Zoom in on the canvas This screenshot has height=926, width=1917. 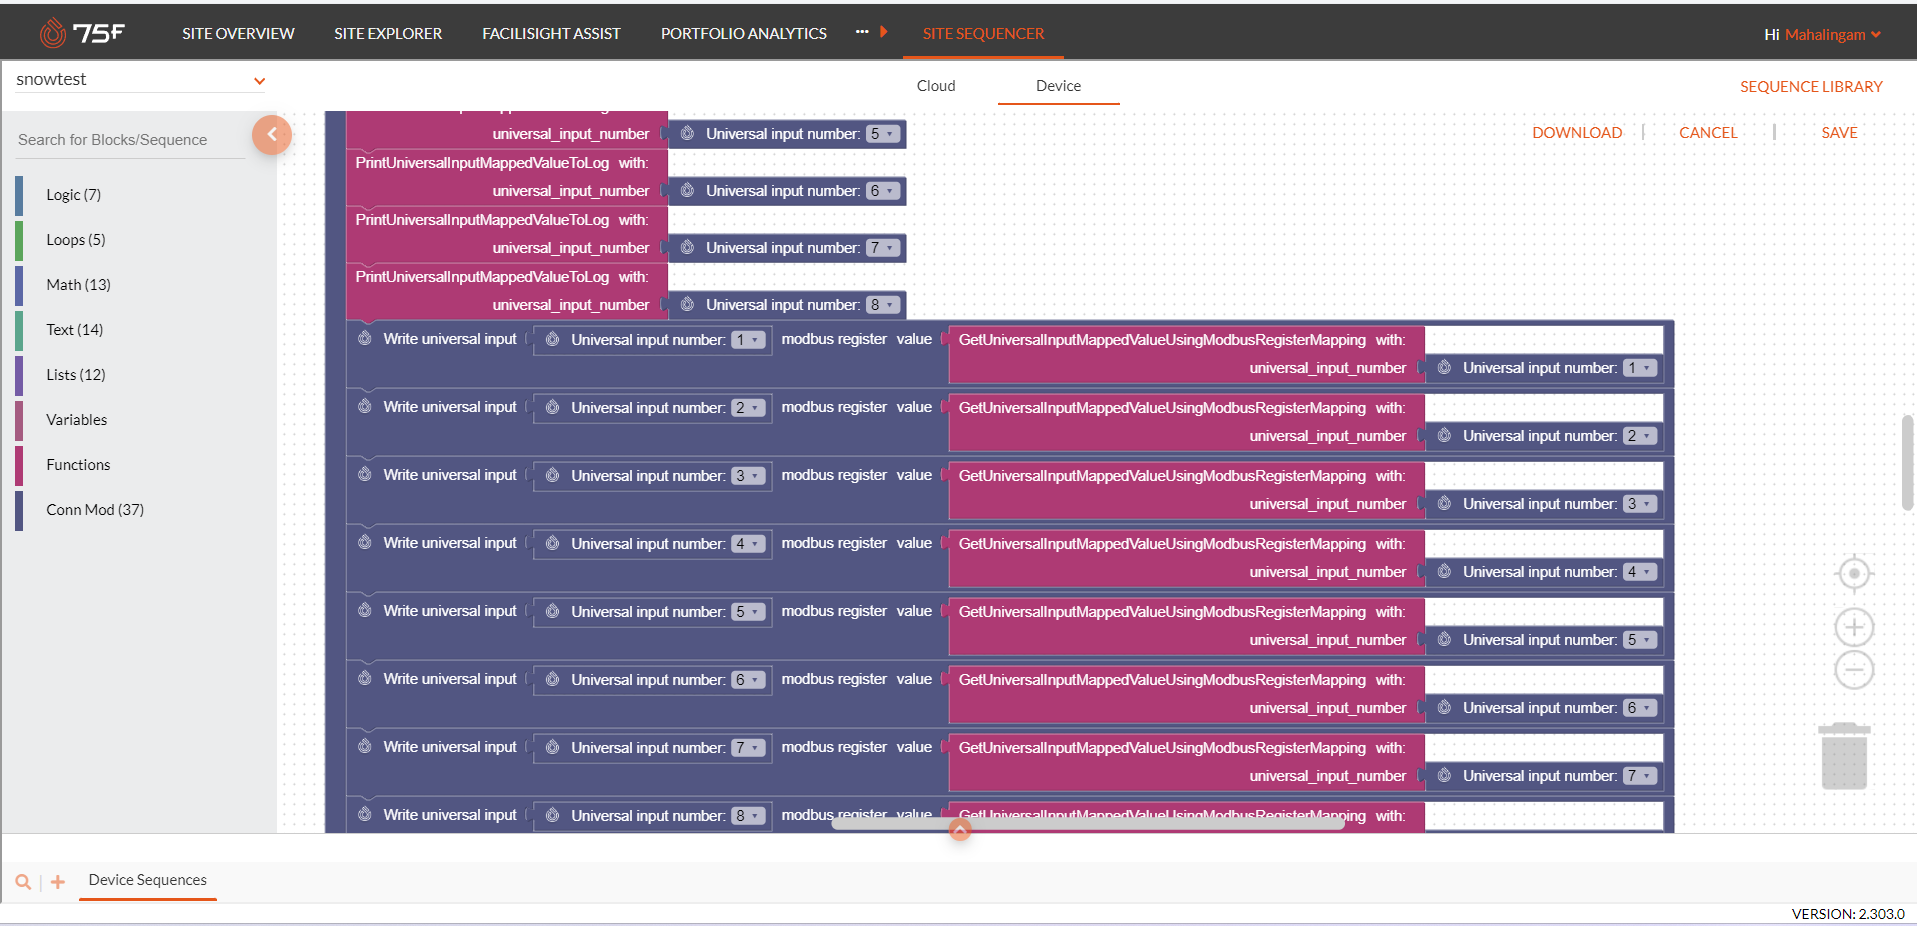point(1853,626)
